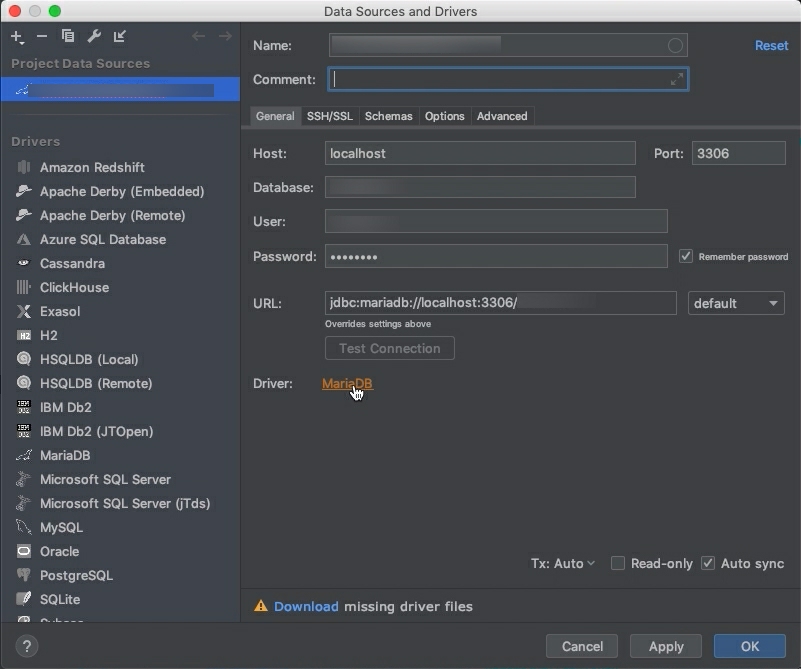801x669 pixels.
Task: Enable Read-only checkbox
Action: pyautogui.click(x=618, y=563)
